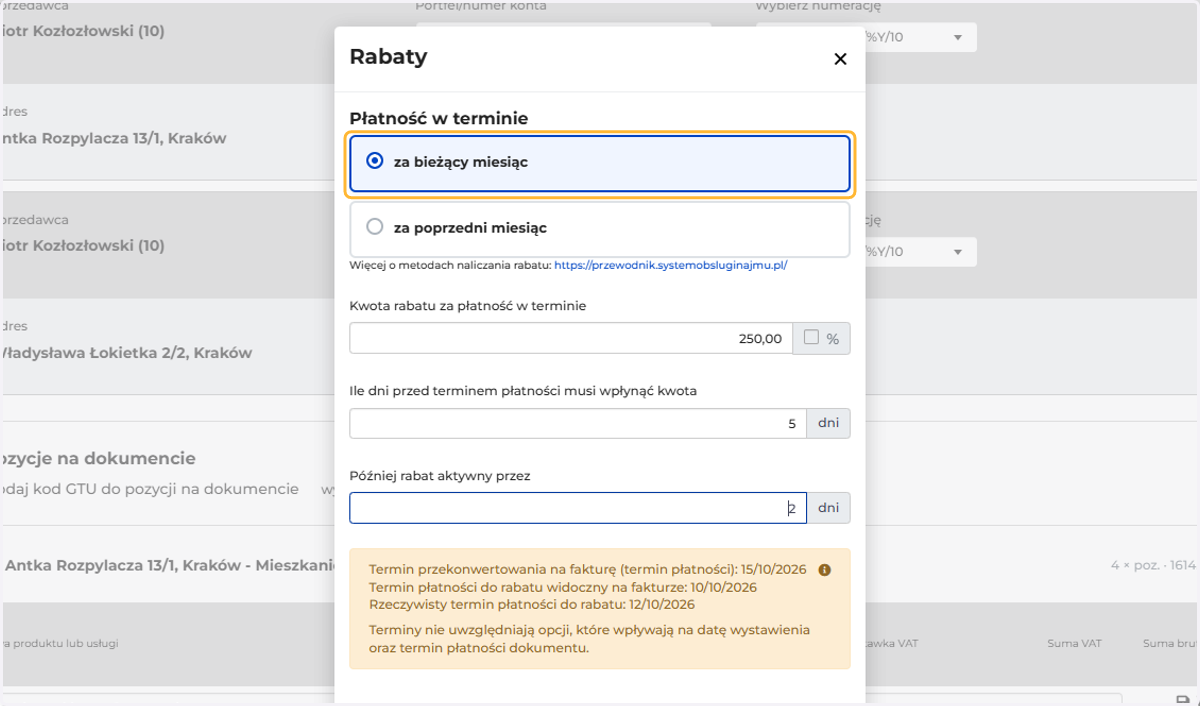The width and height of the screenshot is (1200, 706).
Task: Click the 'Suma VAT' column header in background
Action: pyautogui.click(x=1074, y=643)
